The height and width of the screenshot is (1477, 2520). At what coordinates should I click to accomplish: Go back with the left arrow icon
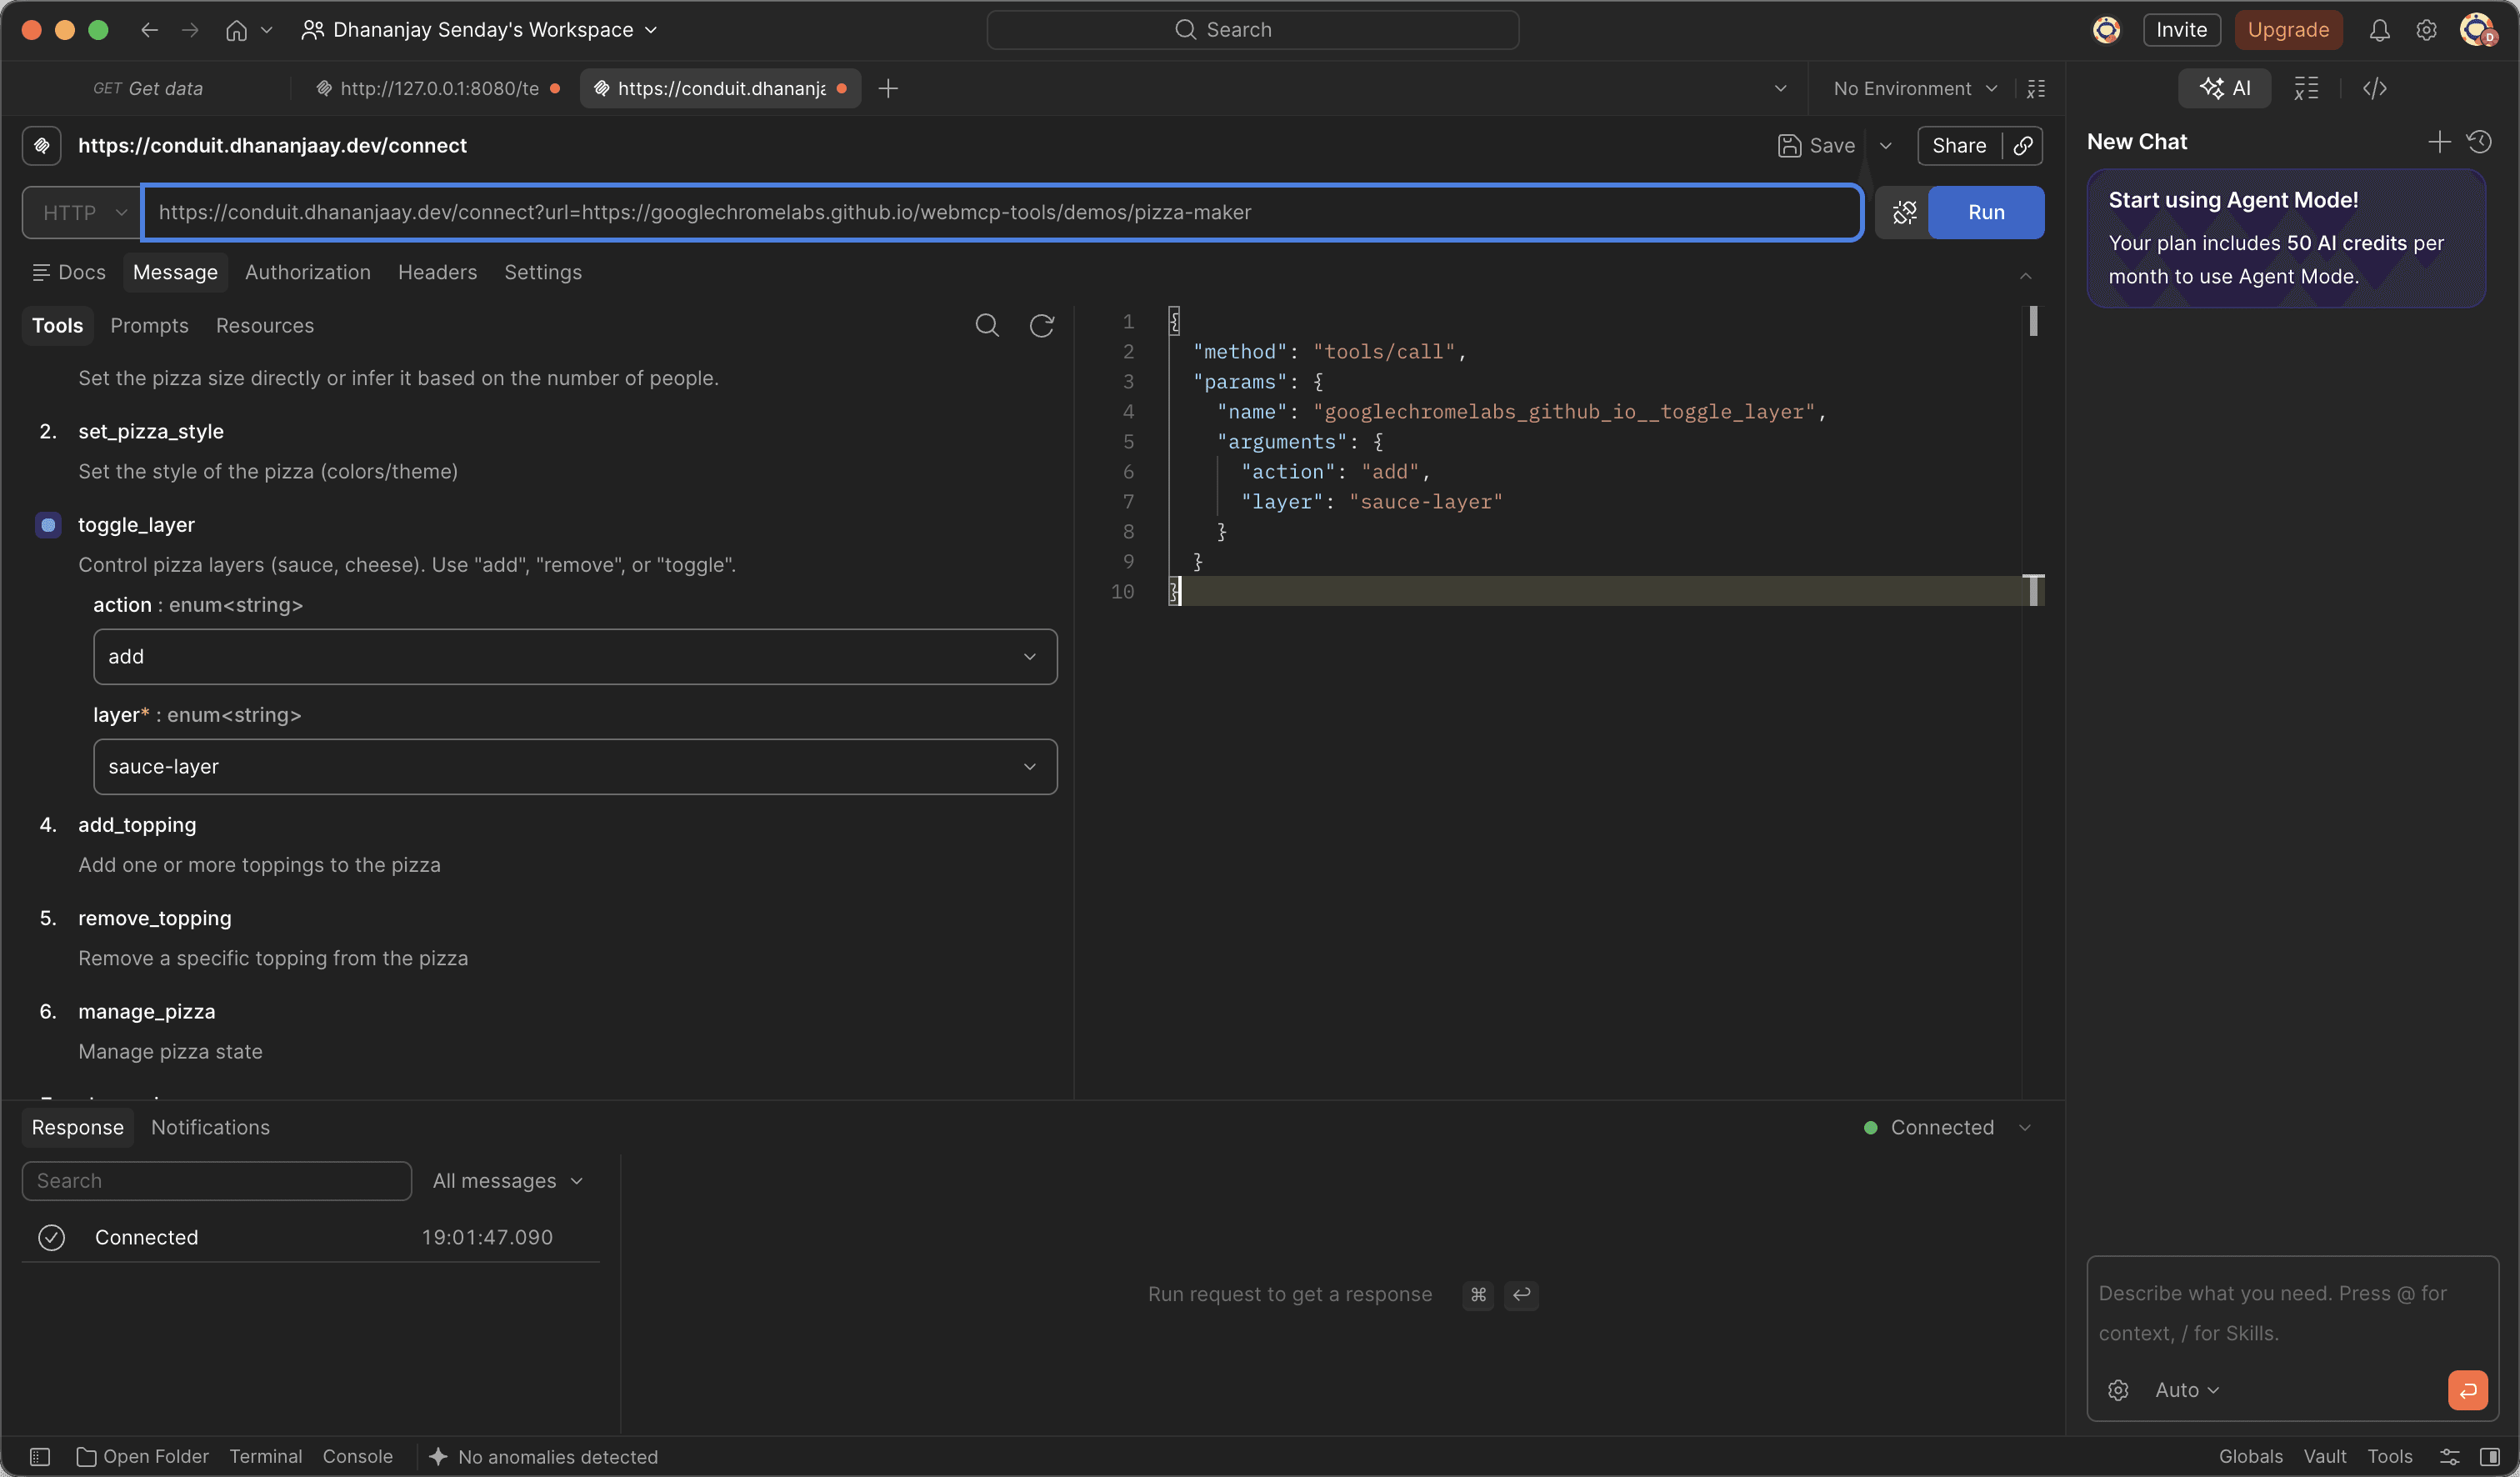tap(150, 30)
